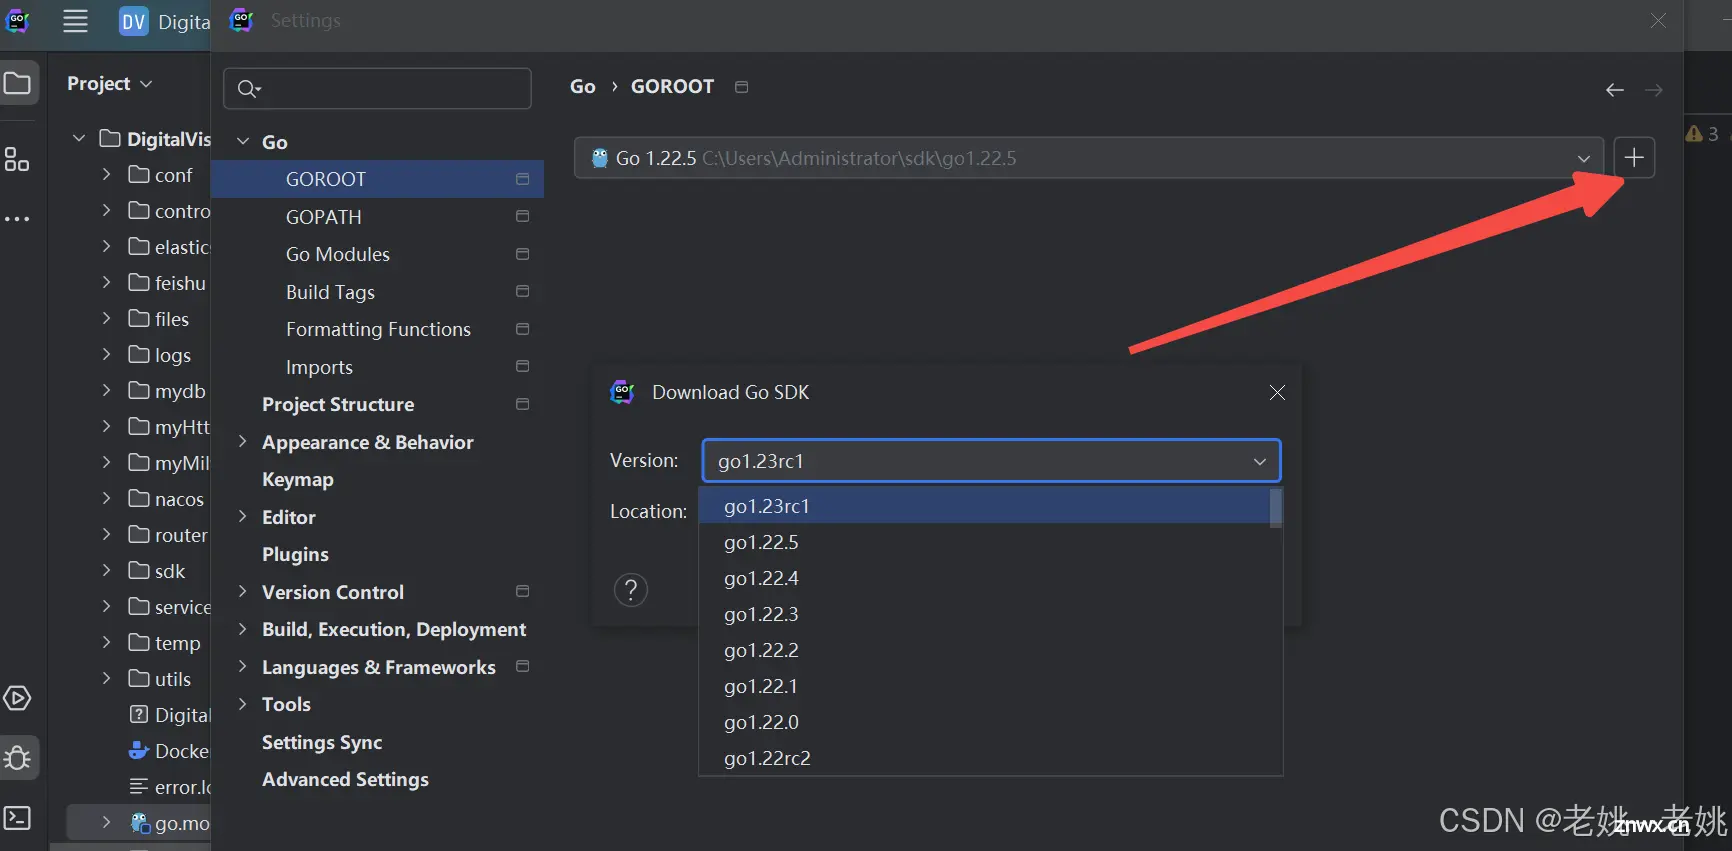Select GOPATH settings page
The image size is (1732, 851).
pos(324,217)
